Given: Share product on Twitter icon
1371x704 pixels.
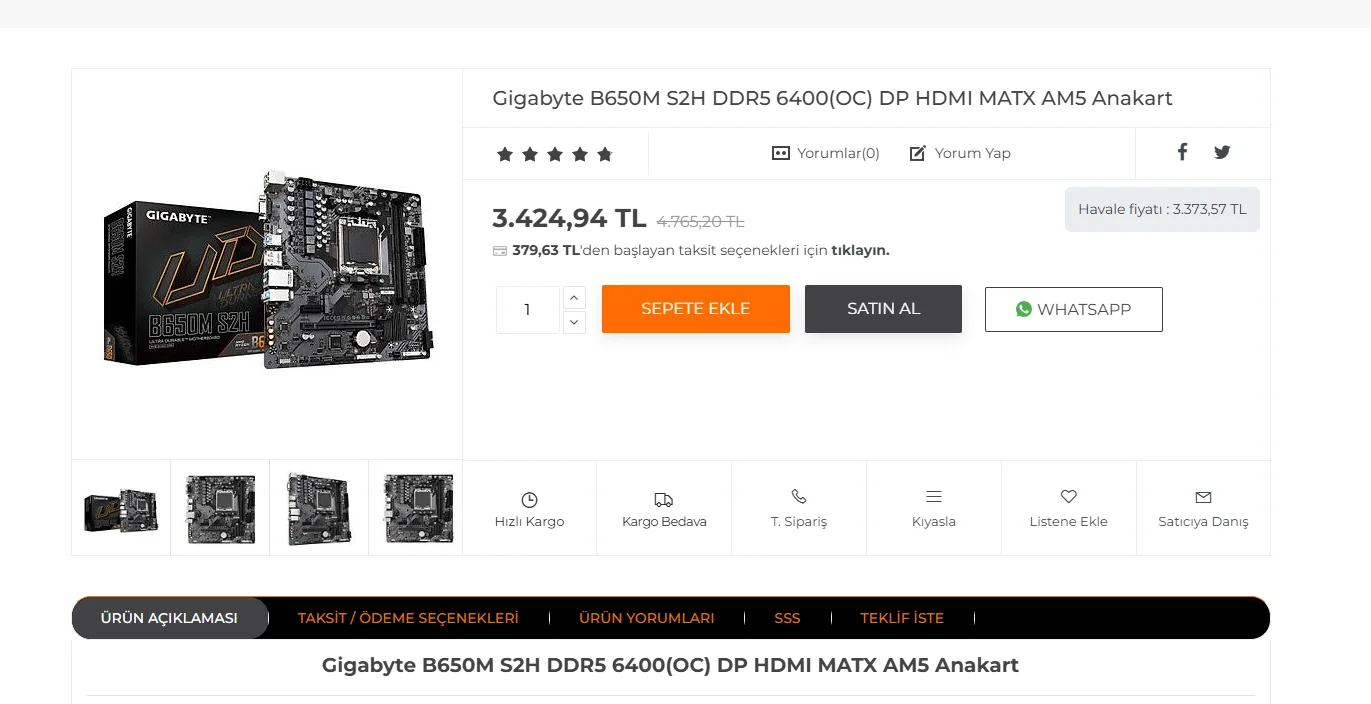Looking at the screenshot, I should pyautogui.click(x=1222, y=152).
